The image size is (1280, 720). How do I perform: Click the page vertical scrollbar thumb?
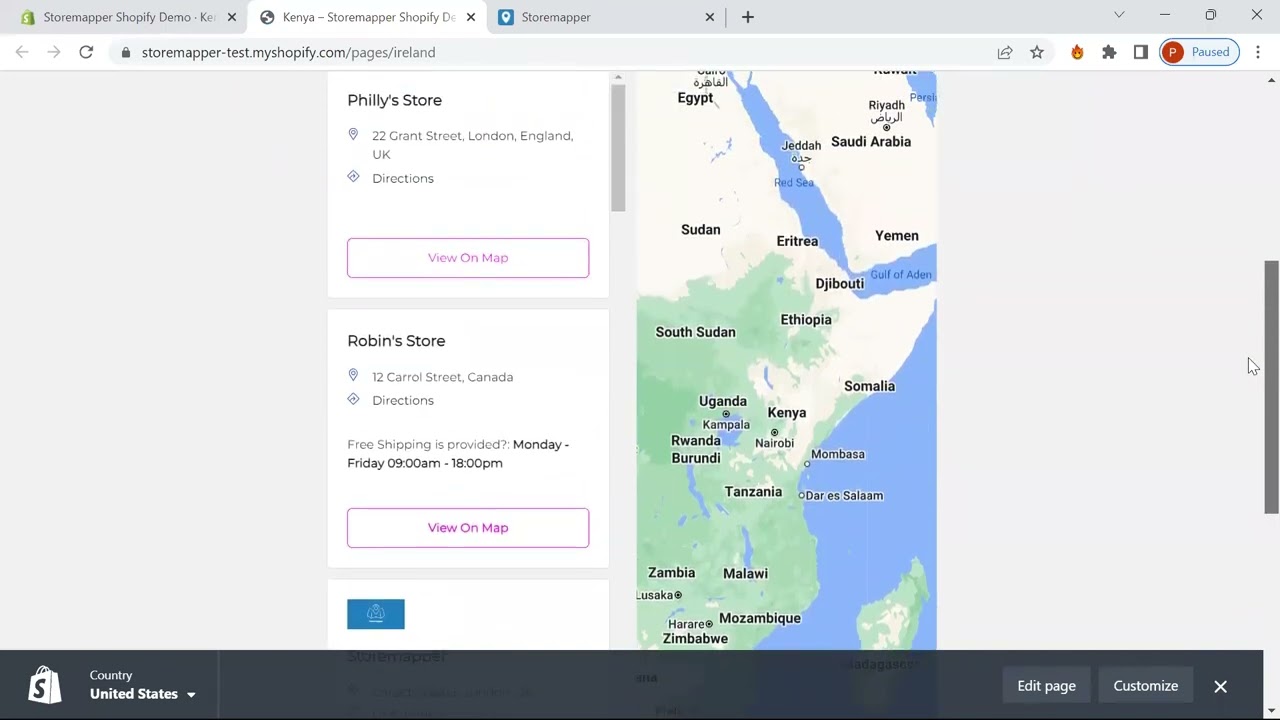point(1272,387)
